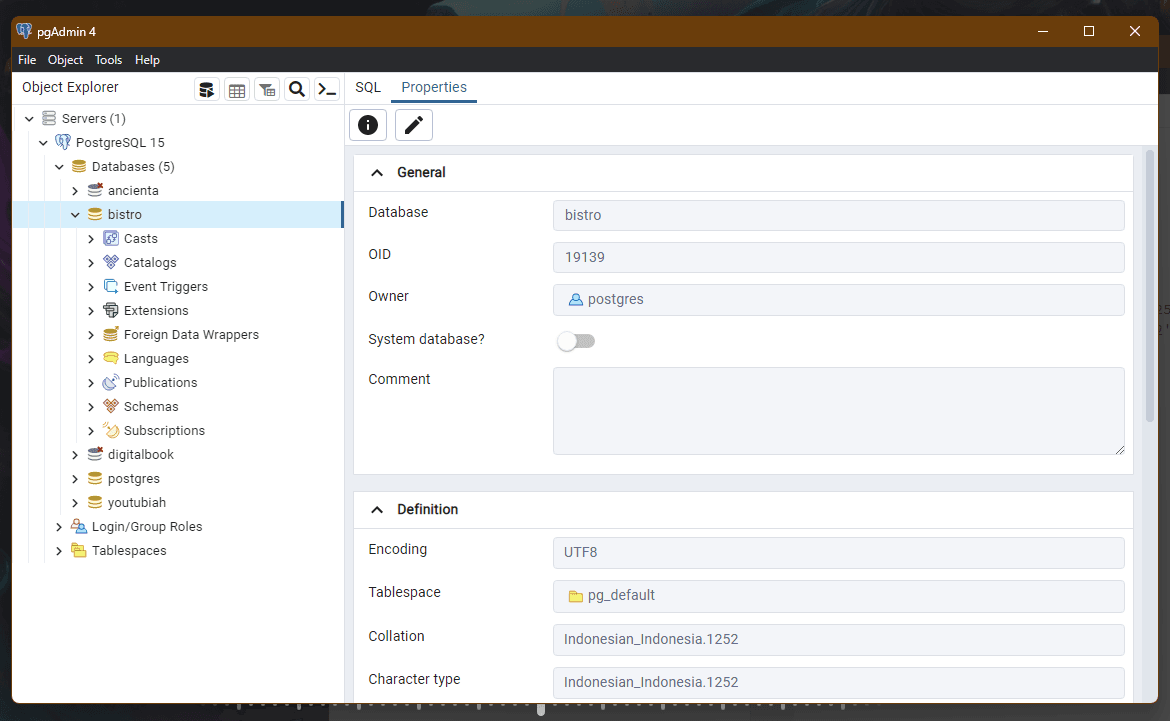Image resolution: width=1170 pixels, height=721 pixels.
Task: Expand the ancienta database node
Action: pyautogui.click(x=75, y=191)
